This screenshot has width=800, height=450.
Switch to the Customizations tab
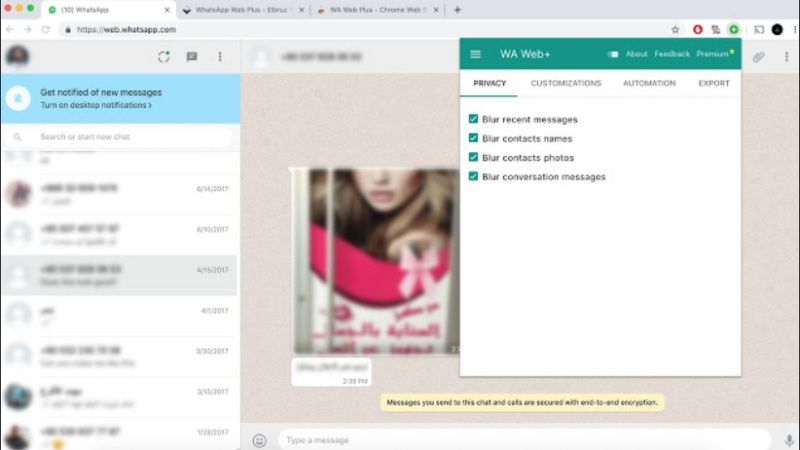click(566, 83)
